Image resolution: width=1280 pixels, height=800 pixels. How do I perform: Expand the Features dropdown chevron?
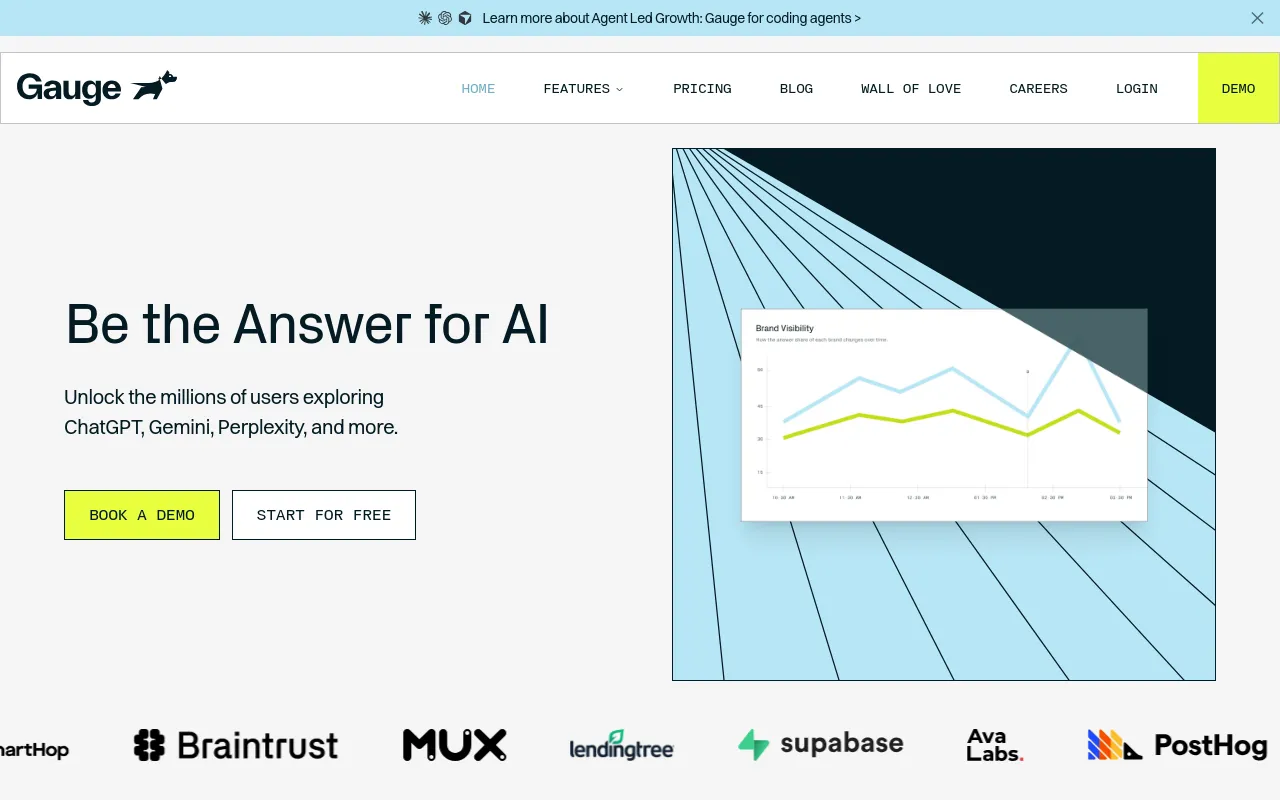coord(619,89)
